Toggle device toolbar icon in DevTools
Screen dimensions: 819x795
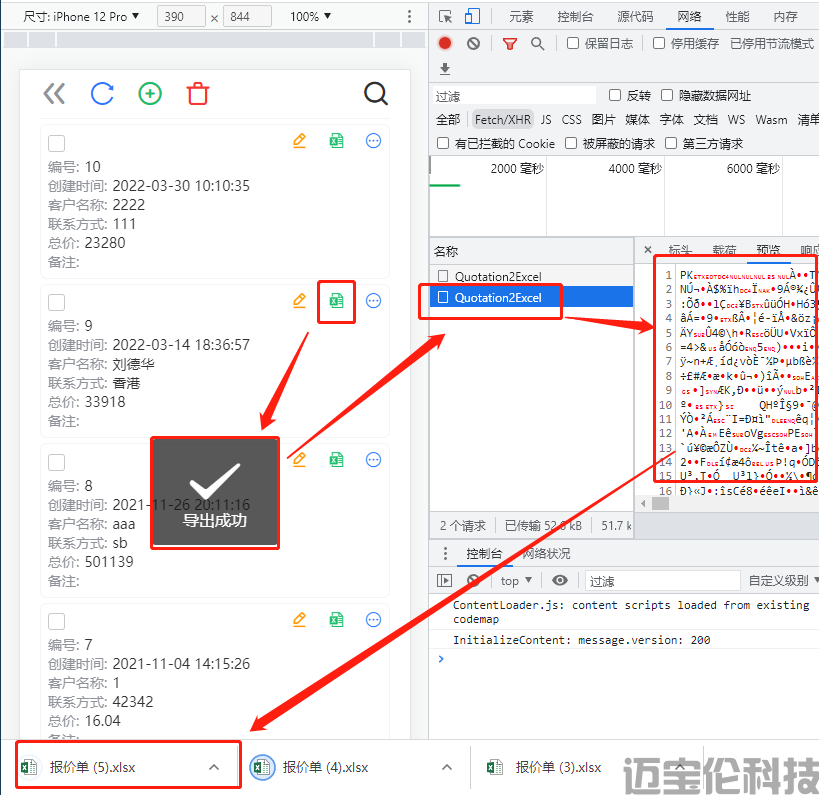click(472, 17)
